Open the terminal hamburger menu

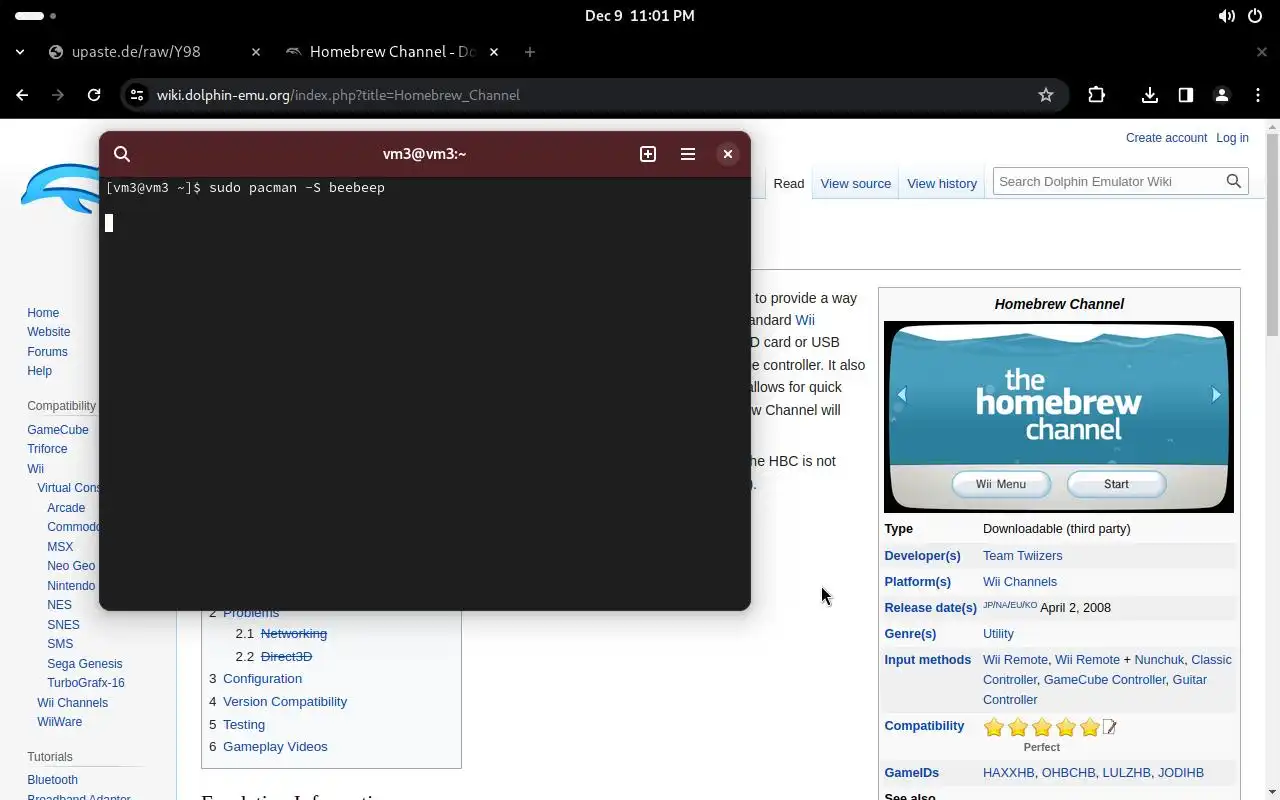(688, 154)
